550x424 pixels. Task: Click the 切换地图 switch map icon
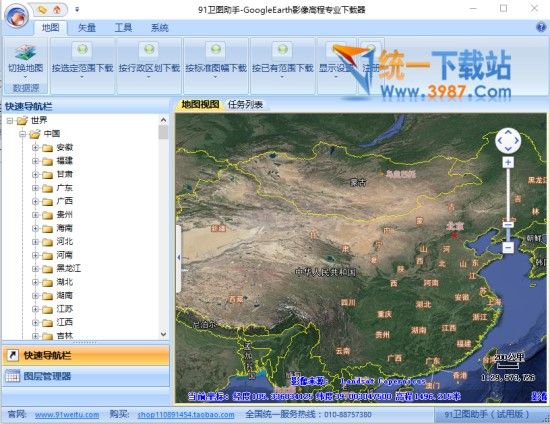[25, 53]
